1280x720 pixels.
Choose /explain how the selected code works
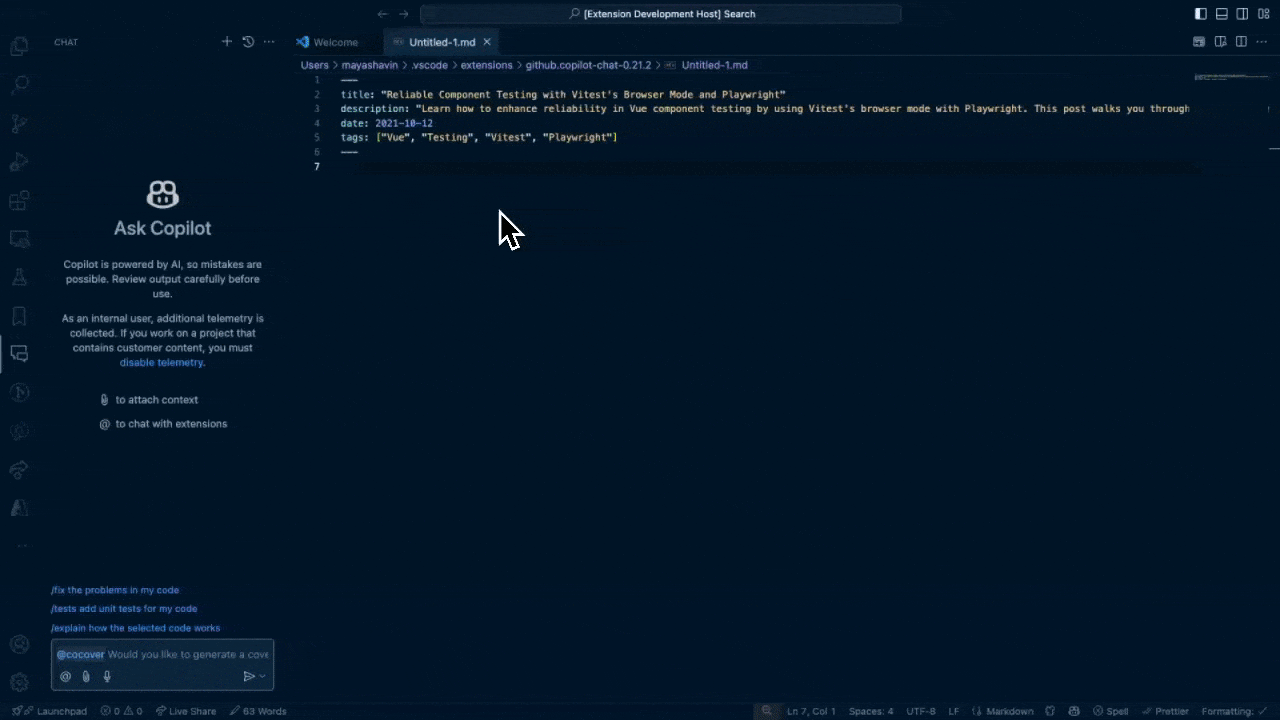tap(135, 628)
